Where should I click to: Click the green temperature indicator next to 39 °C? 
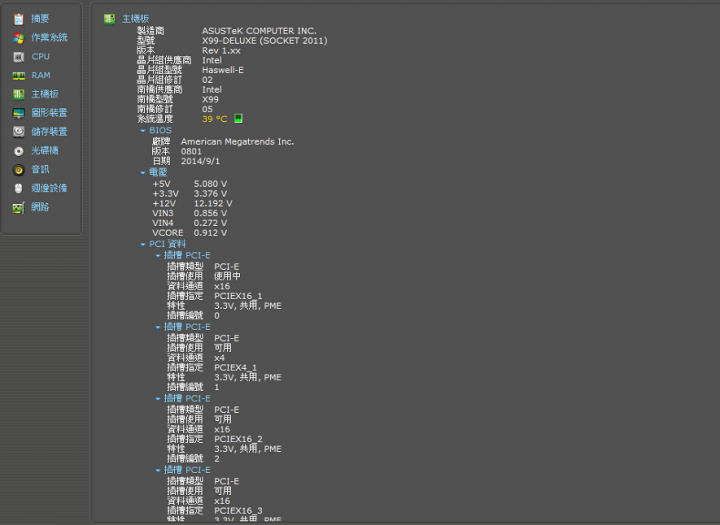[238, 119]
